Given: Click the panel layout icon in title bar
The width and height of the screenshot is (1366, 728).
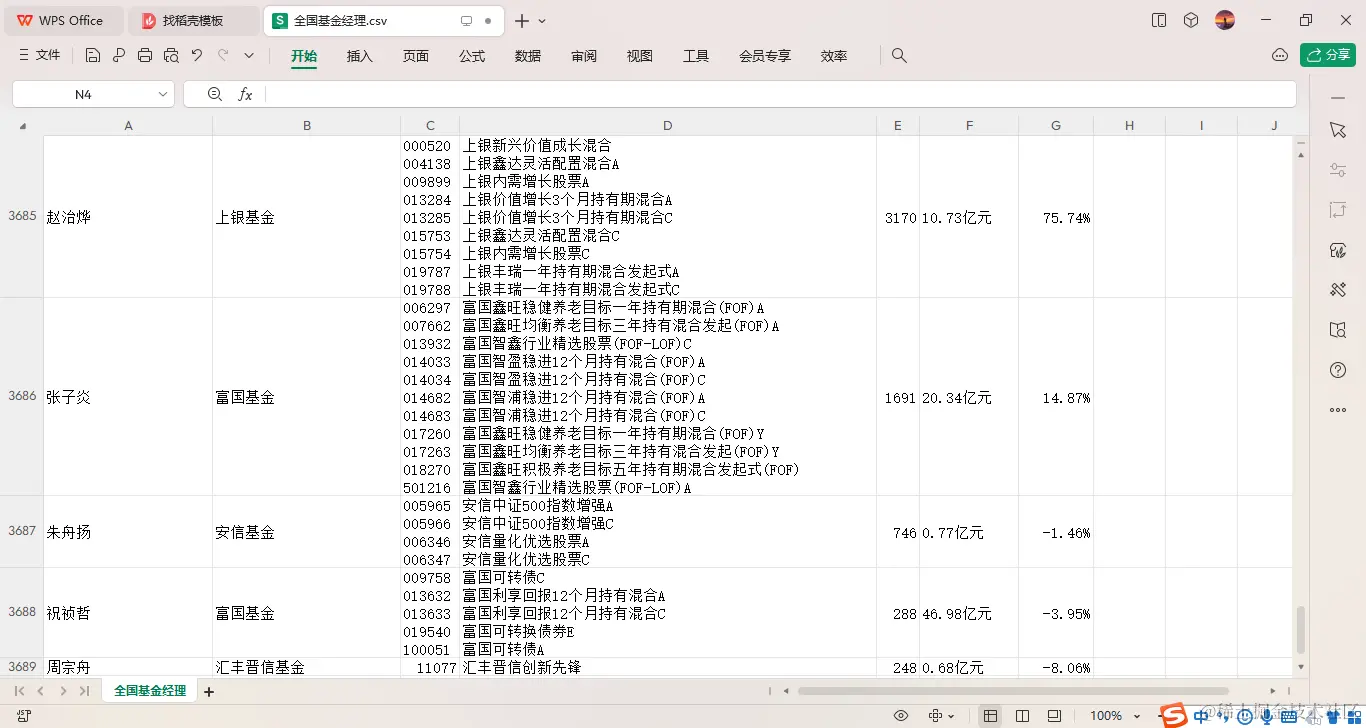Looking at the screenshot, I should 1159,20.
